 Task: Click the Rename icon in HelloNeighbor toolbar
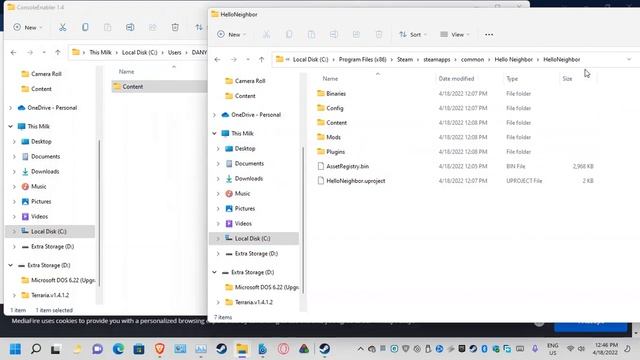point(333,35)
